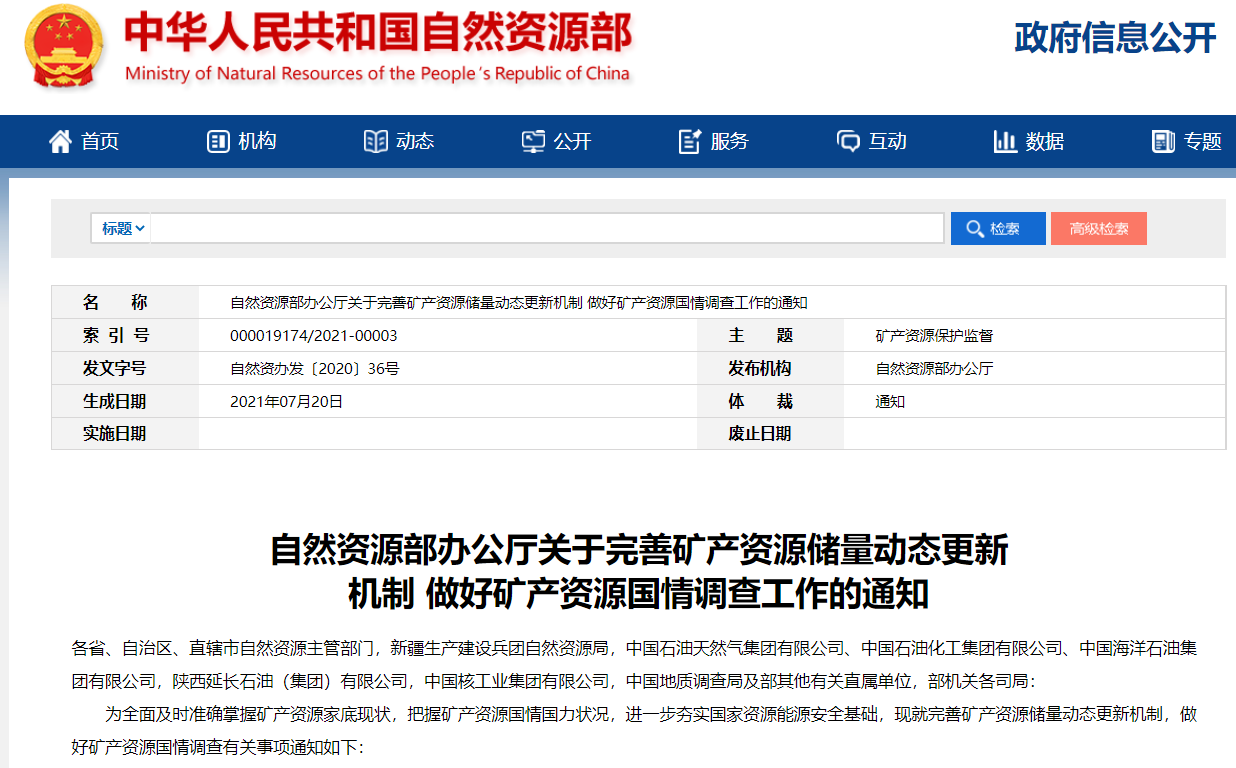1236x768 pixels.
Task: Click the edit note icon for 服务
Action: tap(689, 142)
